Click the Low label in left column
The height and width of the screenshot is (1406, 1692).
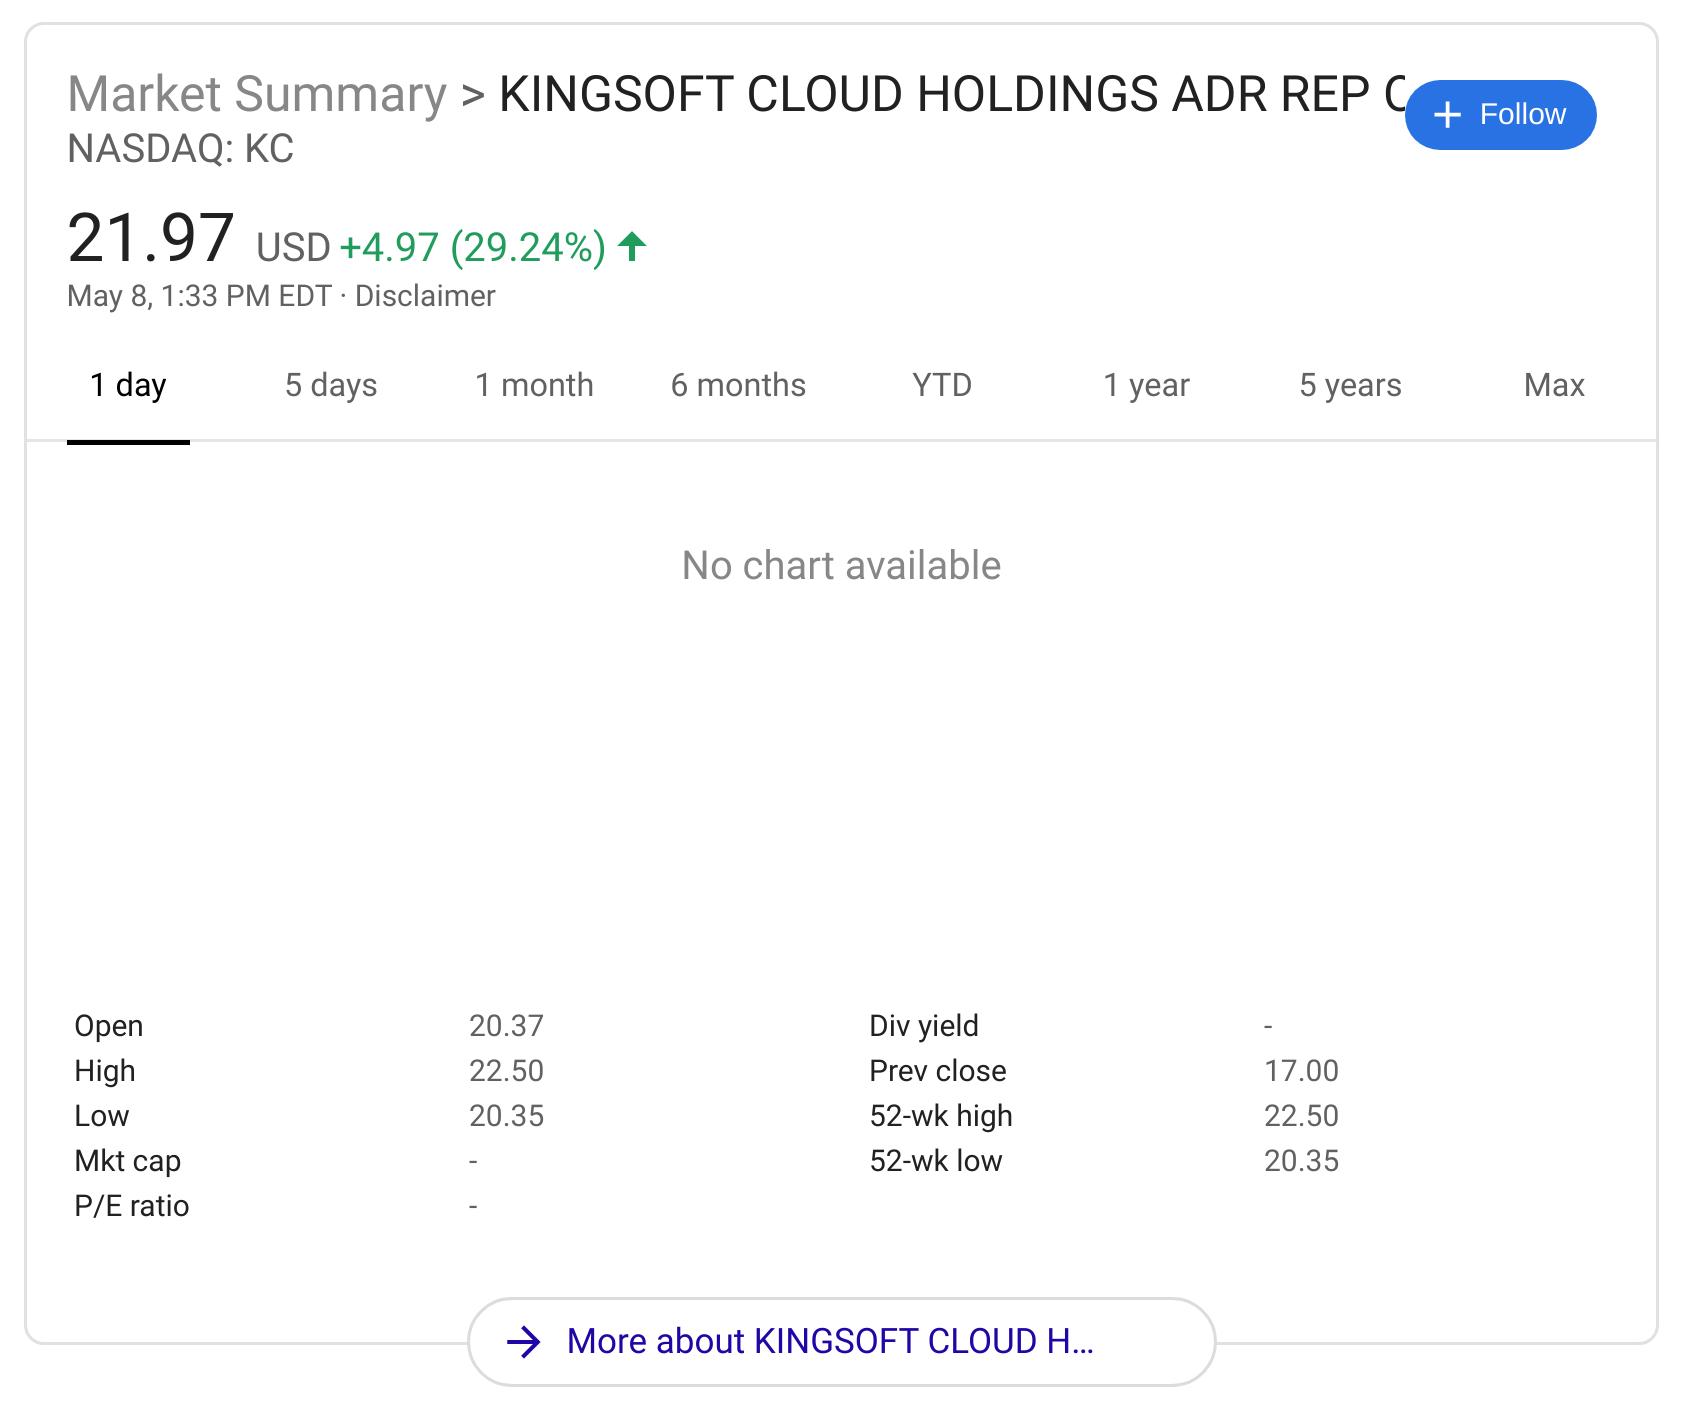pos(102,1116)
